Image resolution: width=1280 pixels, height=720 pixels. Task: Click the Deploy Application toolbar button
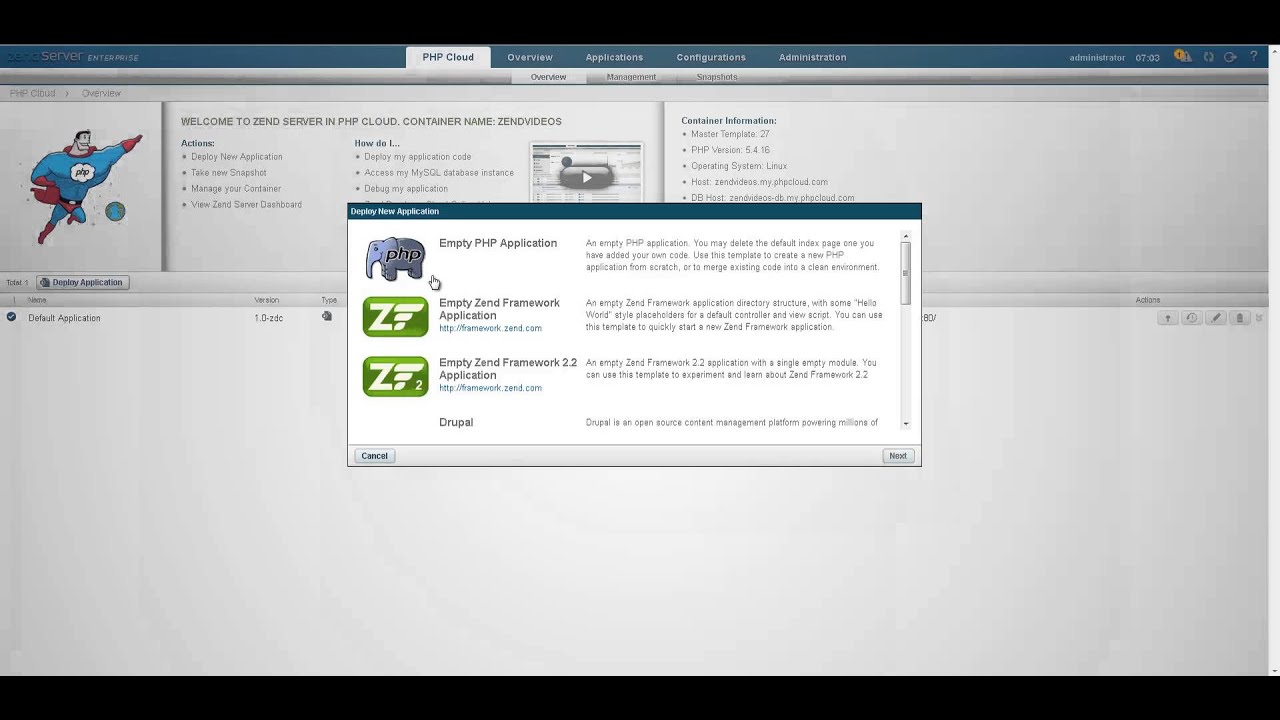[81, 282]
